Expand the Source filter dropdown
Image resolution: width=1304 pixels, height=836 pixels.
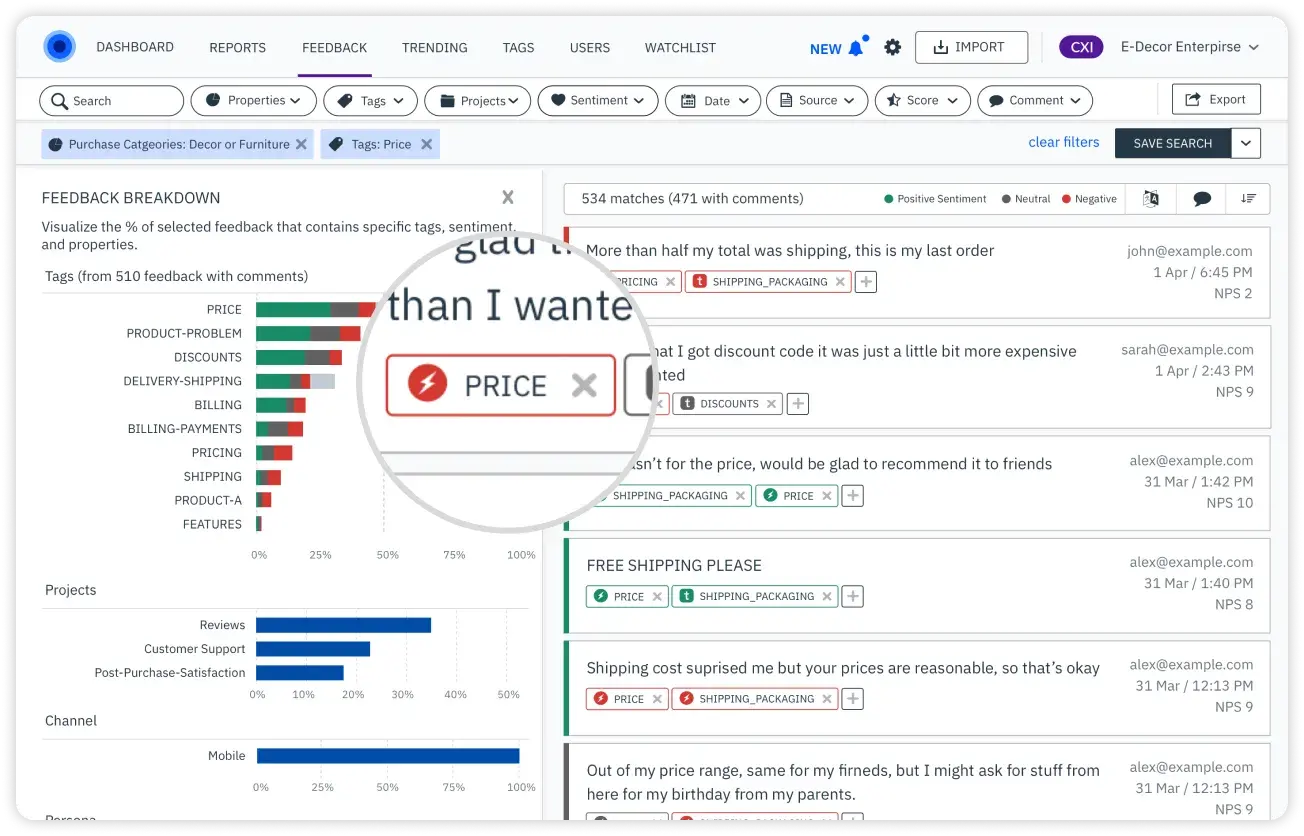pyautogui.click(x=817, y=101)
